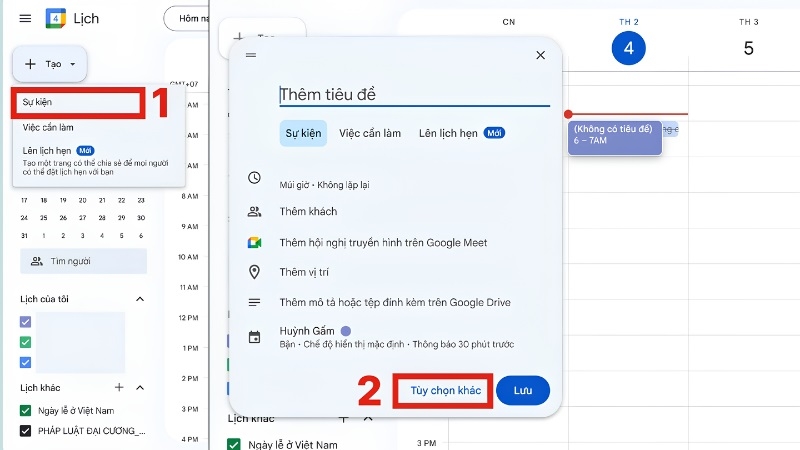This screenshot has width=800, height=450.
Task: Click the calendar icon beside Huỳnh Gấm
Action: pos(254,337)
